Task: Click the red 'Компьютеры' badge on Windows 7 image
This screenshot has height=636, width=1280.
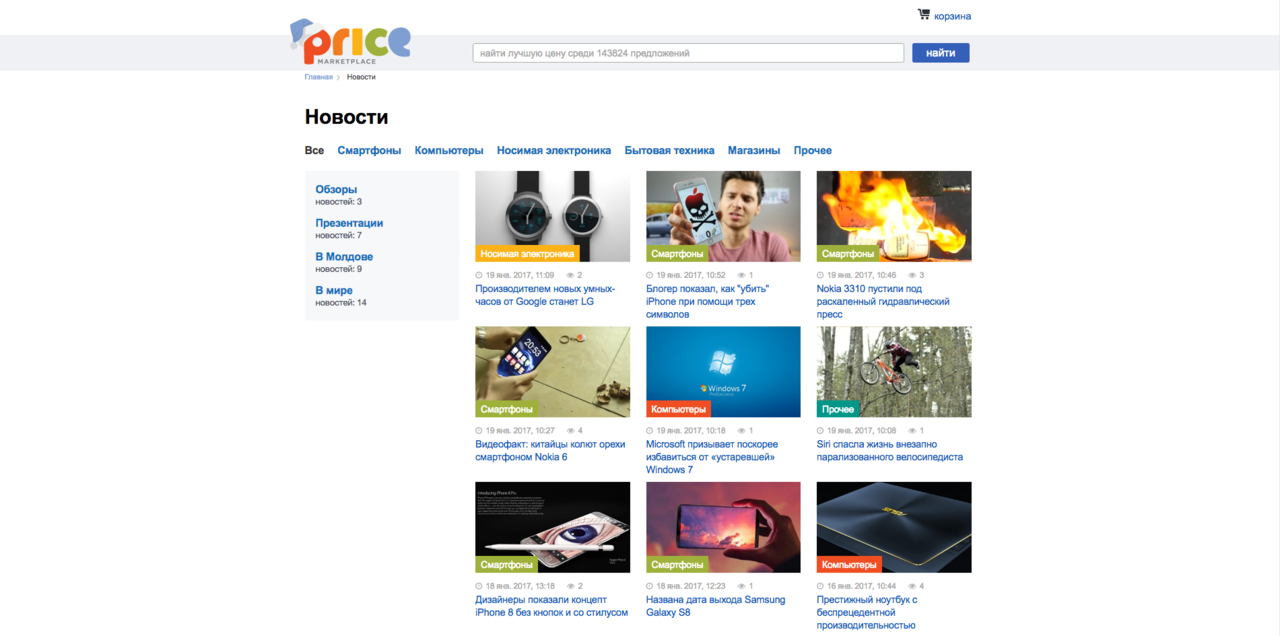Action: 679,409
